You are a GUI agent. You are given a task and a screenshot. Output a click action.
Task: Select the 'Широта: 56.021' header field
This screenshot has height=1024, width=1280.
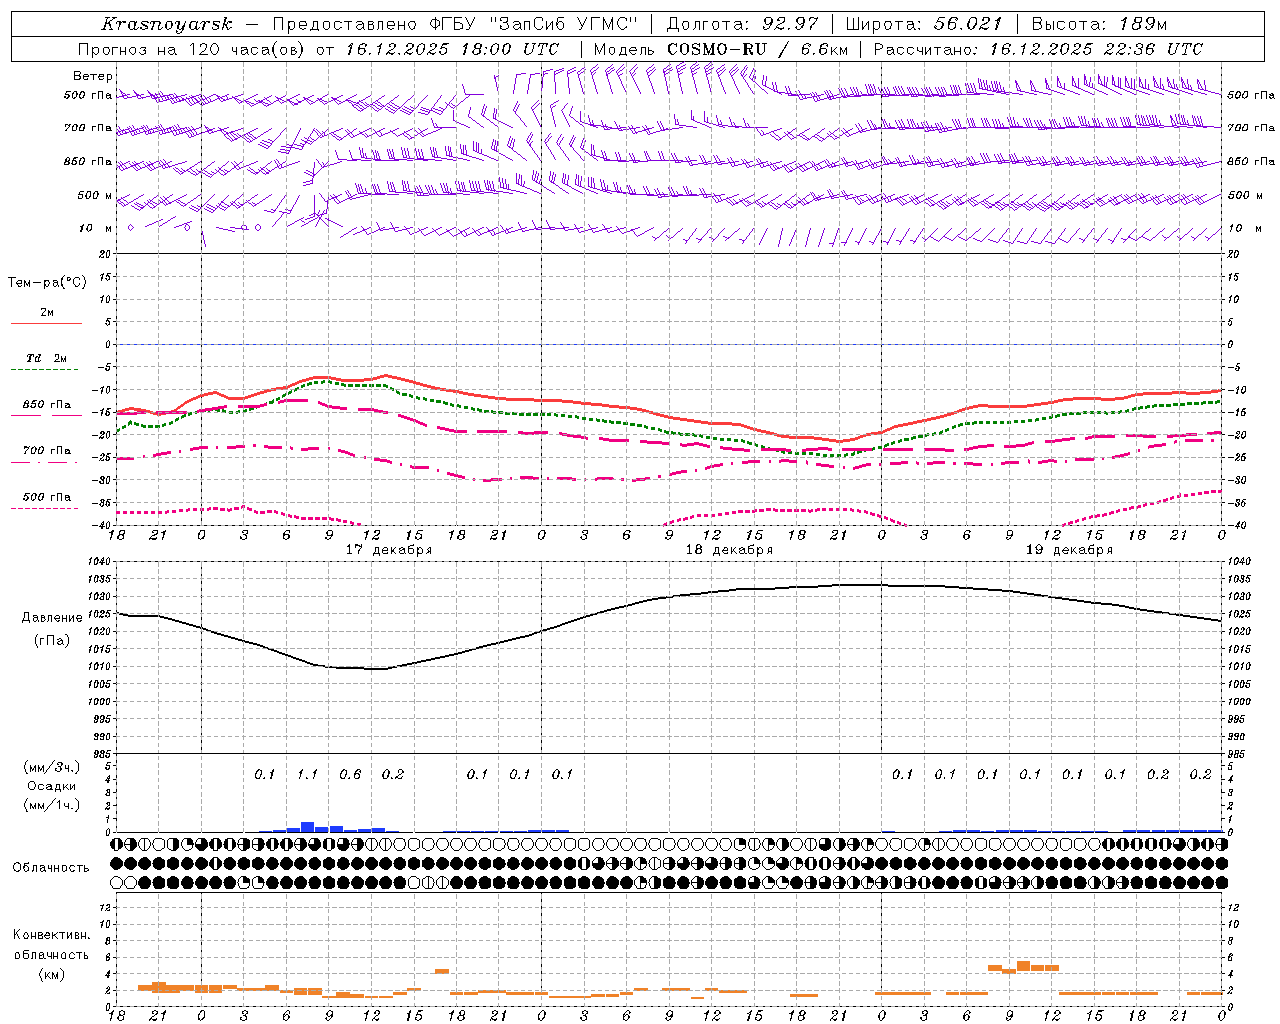923,24
